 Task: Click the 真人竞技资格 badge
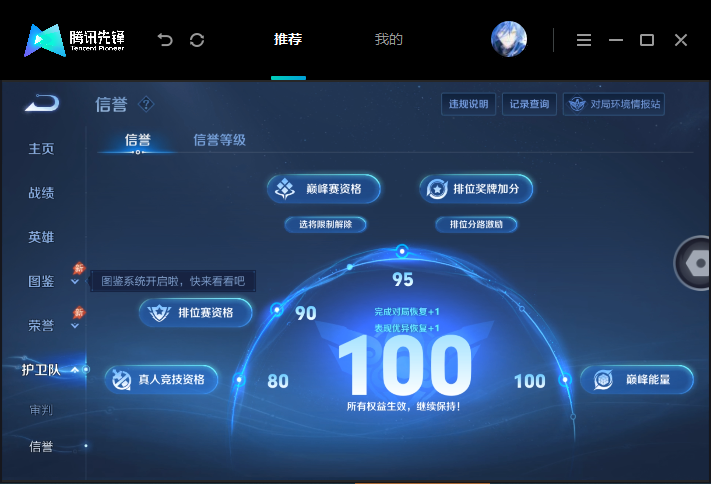click(161, 379)
